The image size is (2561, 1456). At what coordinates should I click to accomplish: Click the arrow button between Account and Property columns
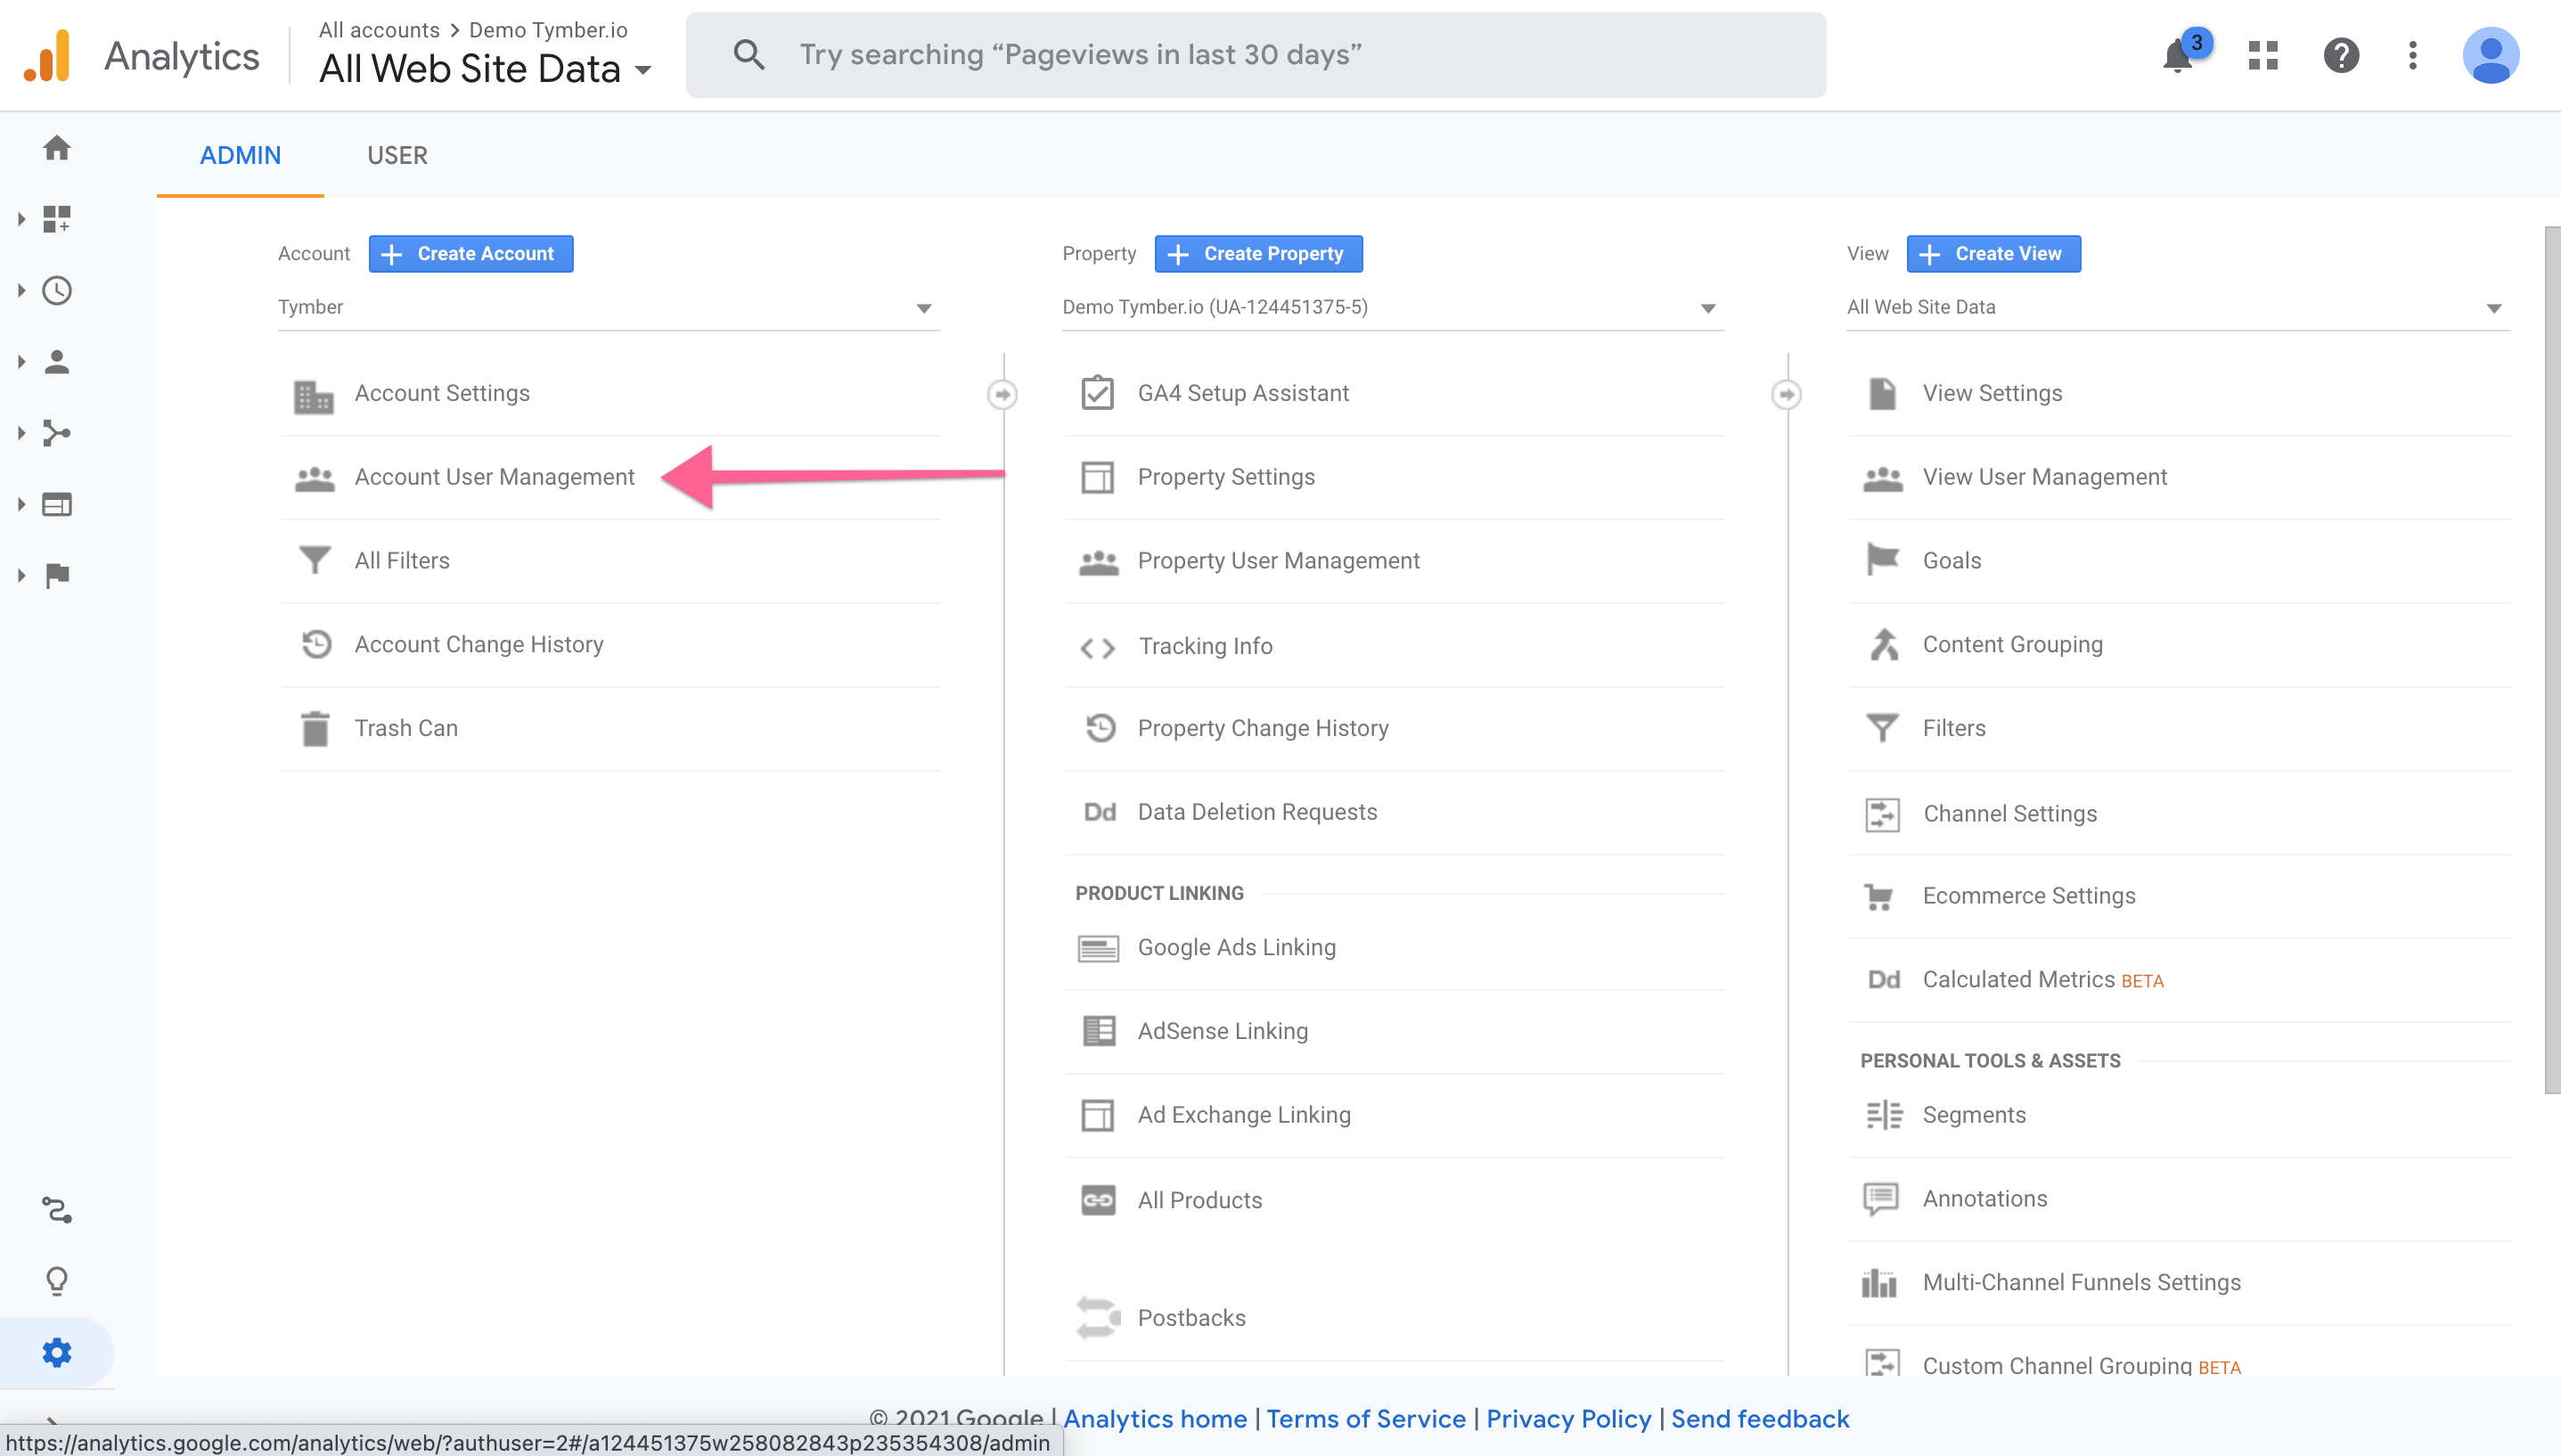(x=1002, y=394)
